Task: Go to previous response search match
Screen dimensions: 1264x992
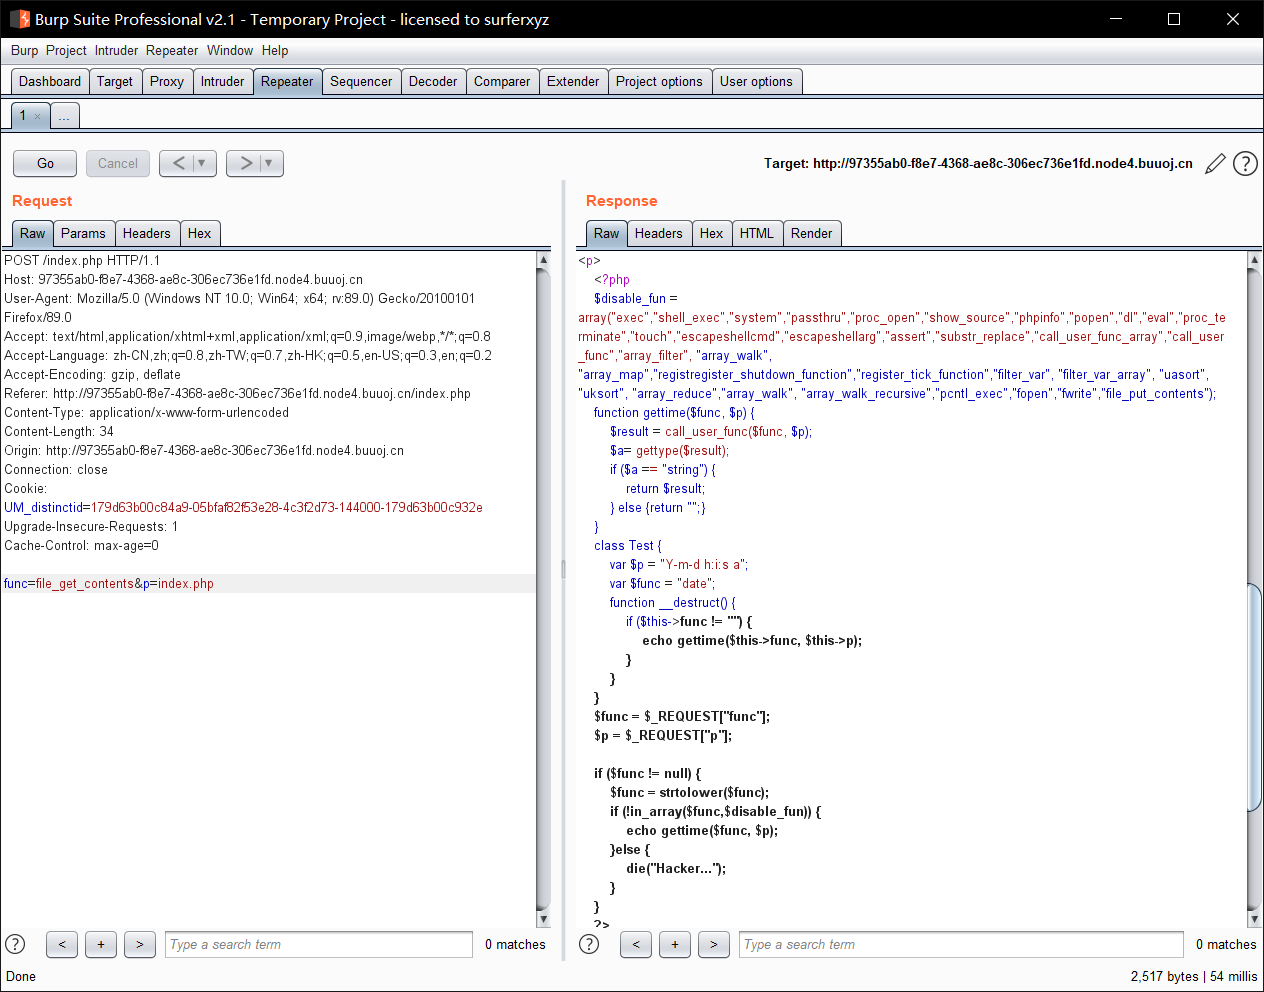Action: click(636, 944)
